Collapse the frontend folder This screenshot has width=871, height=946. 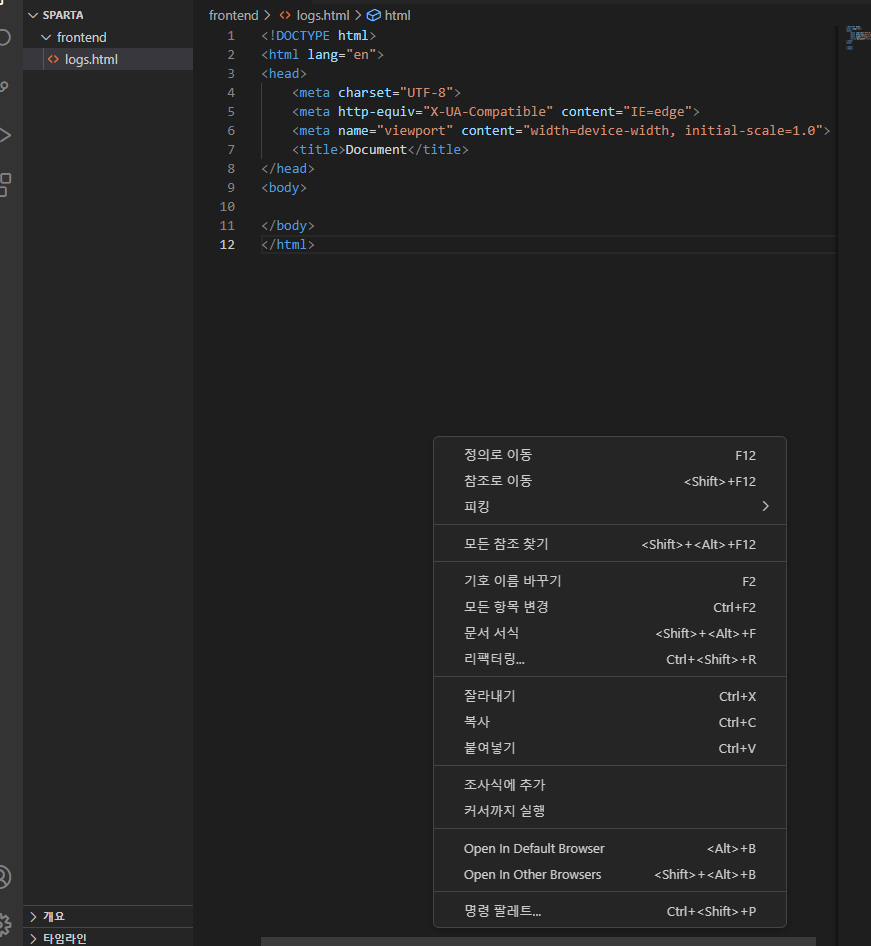(x=46, y=37)
